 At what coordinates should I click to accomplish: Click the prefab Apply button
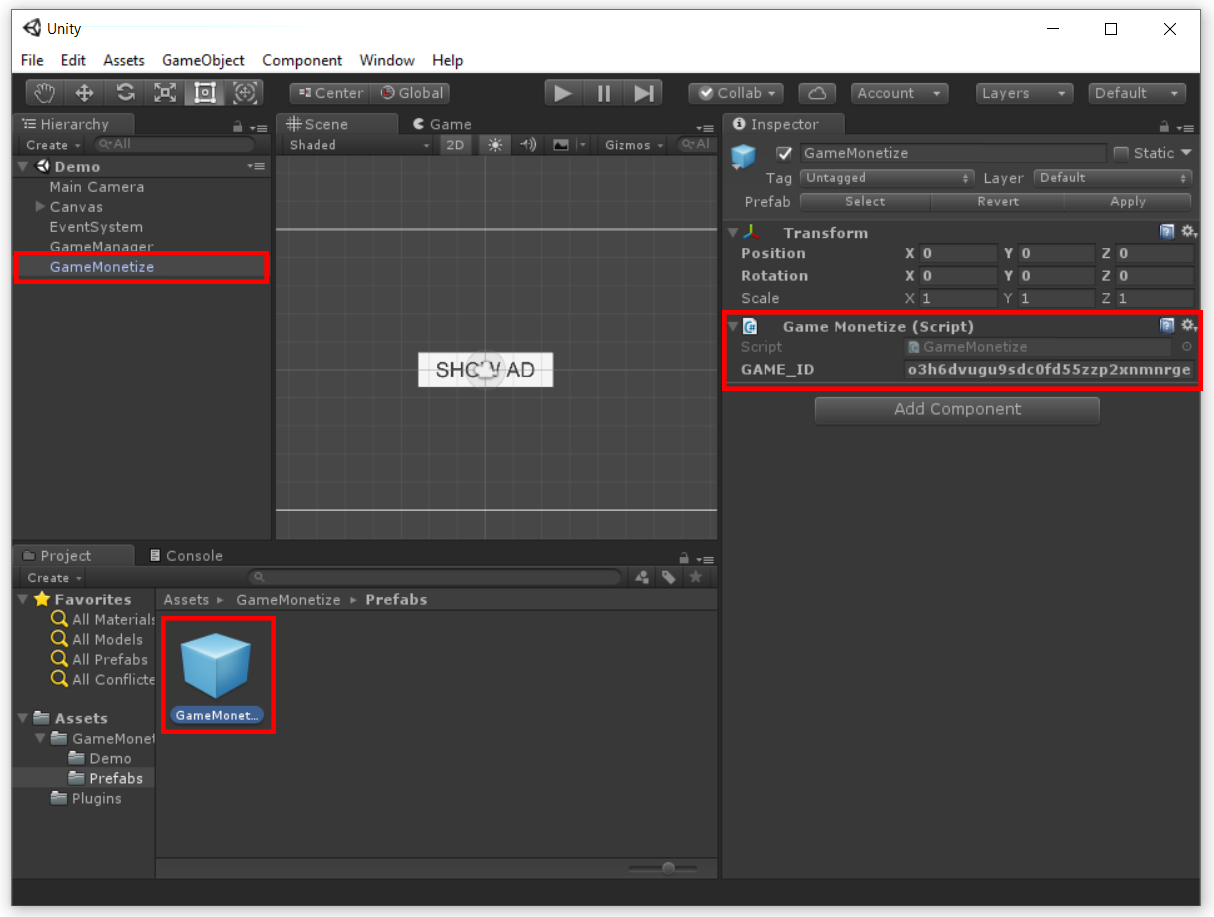tap(1128, 201)
